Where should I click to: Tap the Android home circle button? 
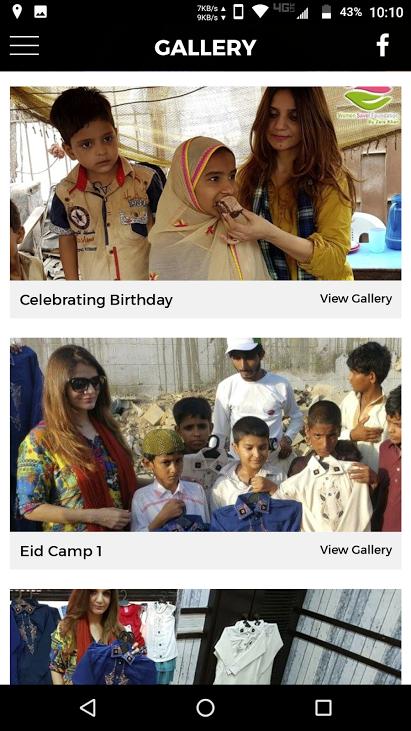(x=206, y=707)
